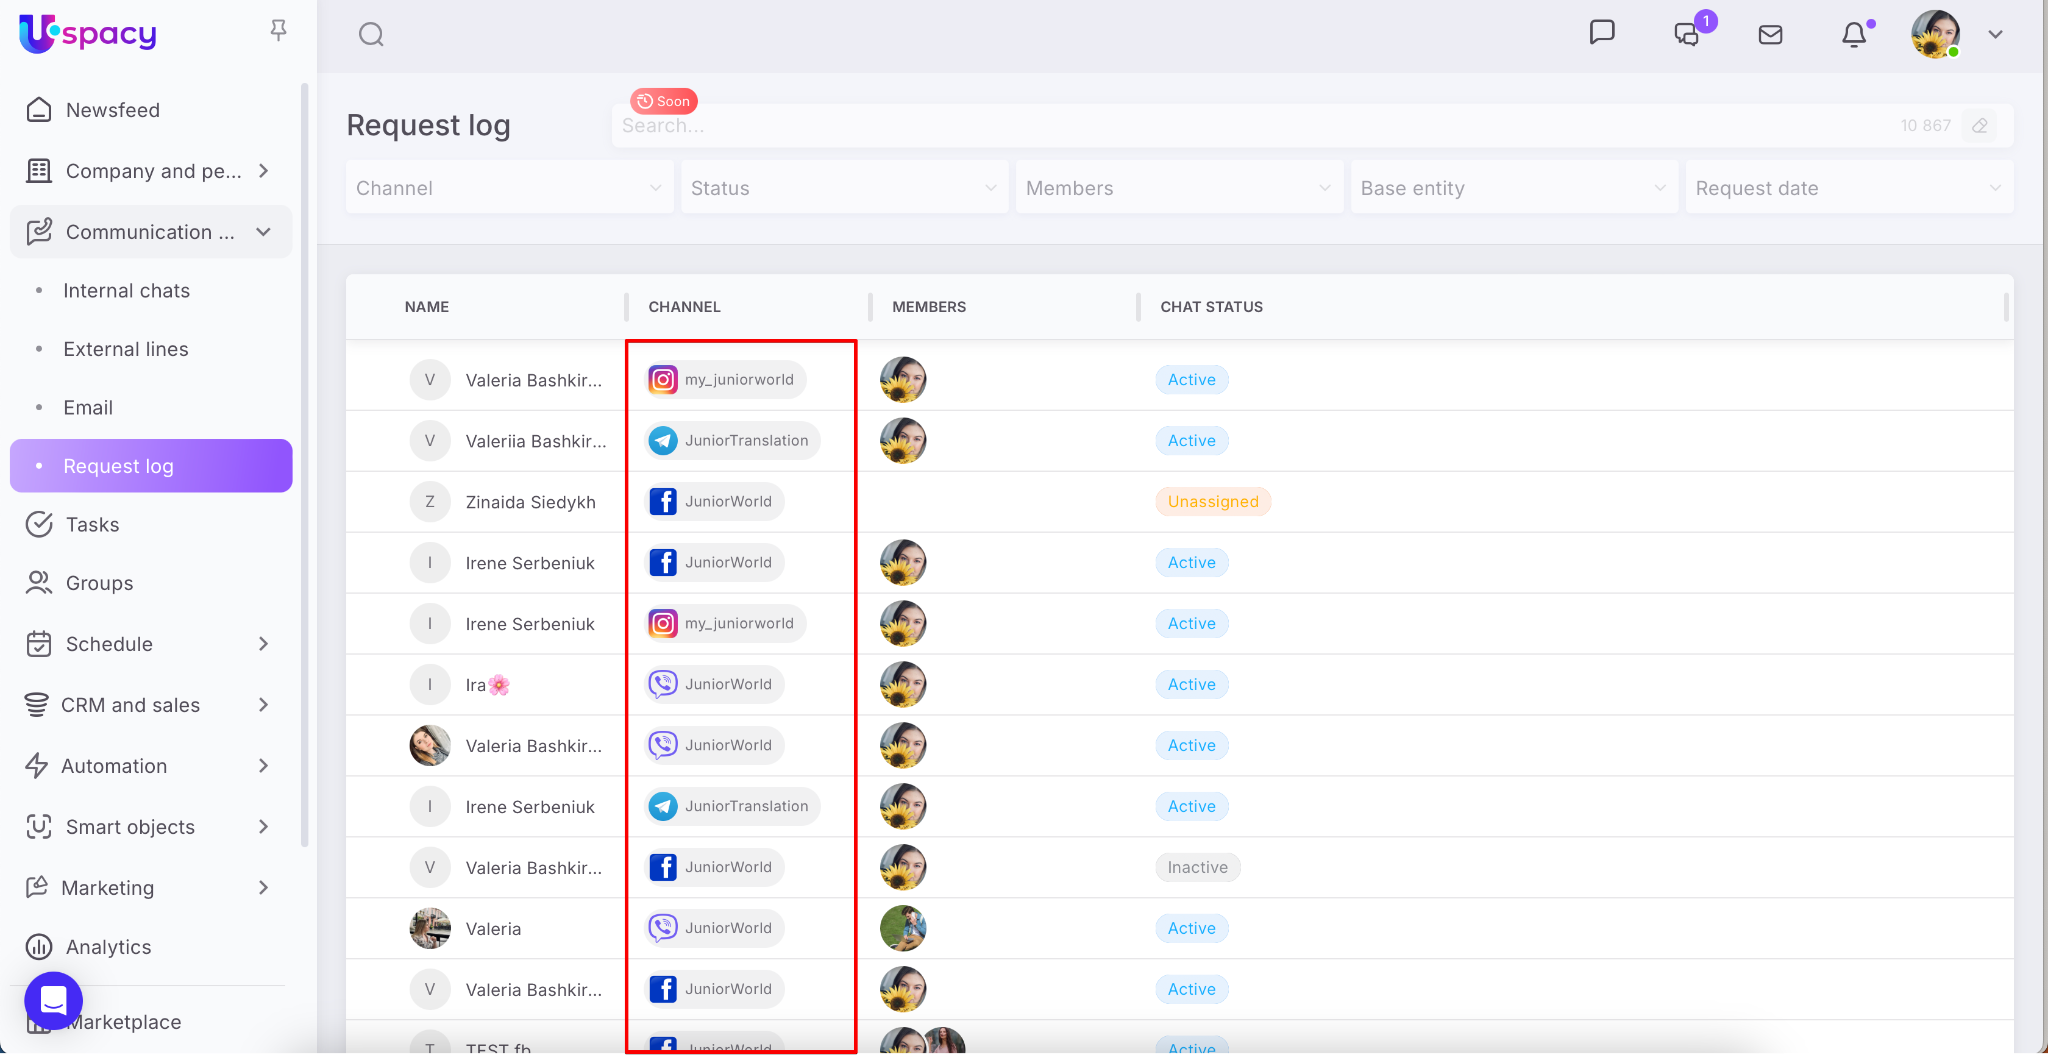Click the request log search field
The image size is (2048, 1056).
pos(1250,126)
